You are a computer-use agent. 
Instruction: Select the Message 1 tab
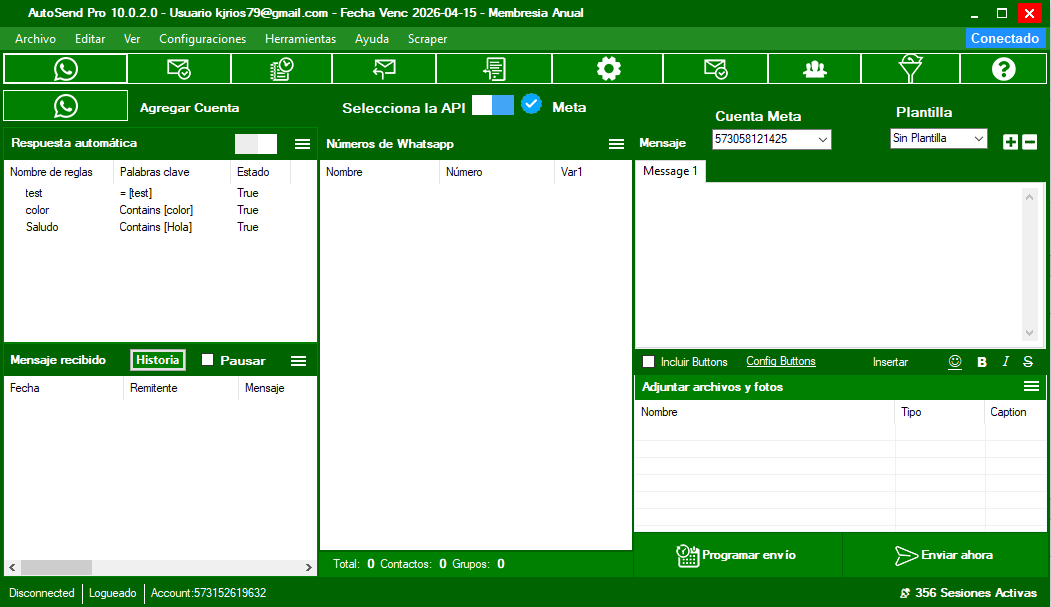[670, 172]
